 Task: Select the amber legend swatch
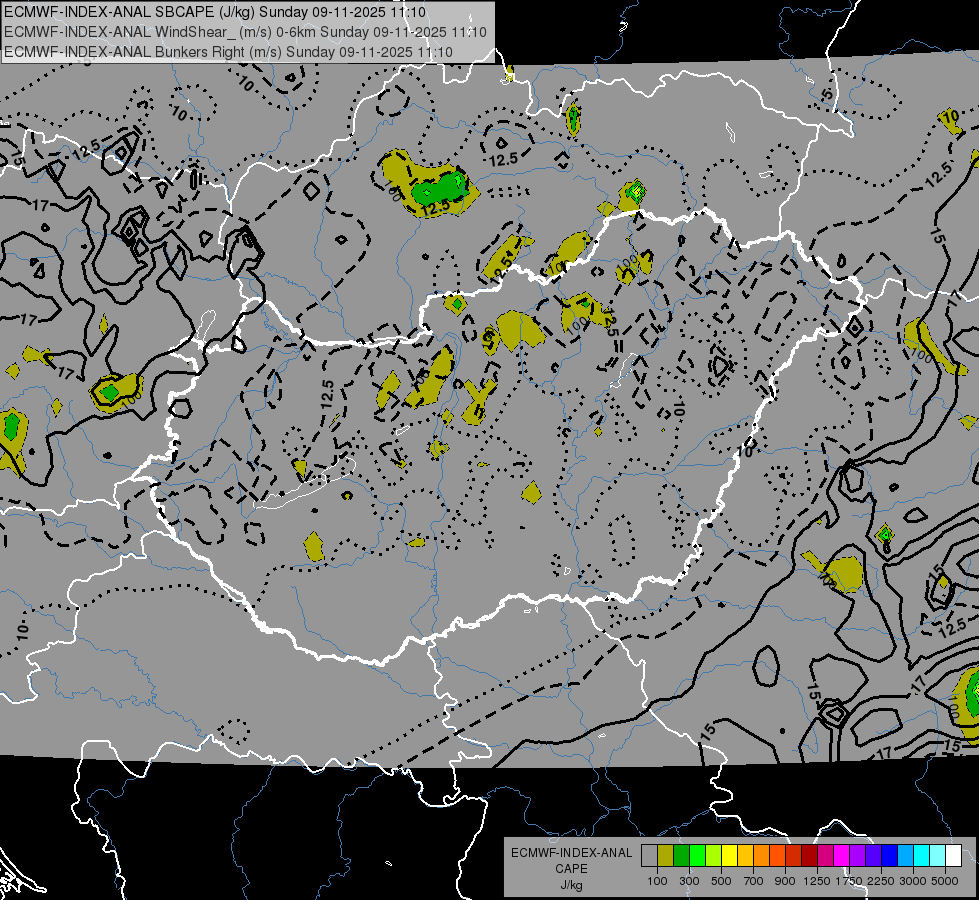(745, 856)
